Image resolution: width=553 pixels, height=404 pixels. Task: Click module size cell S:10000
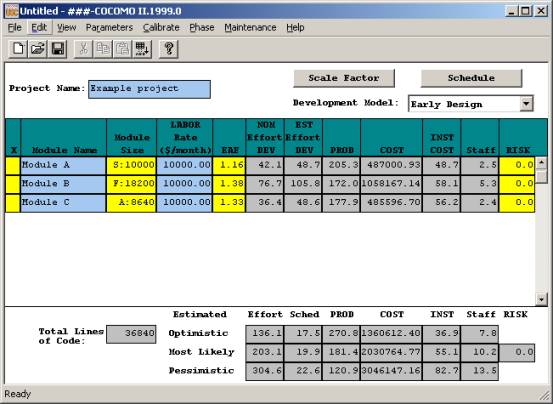coord(131,165)
